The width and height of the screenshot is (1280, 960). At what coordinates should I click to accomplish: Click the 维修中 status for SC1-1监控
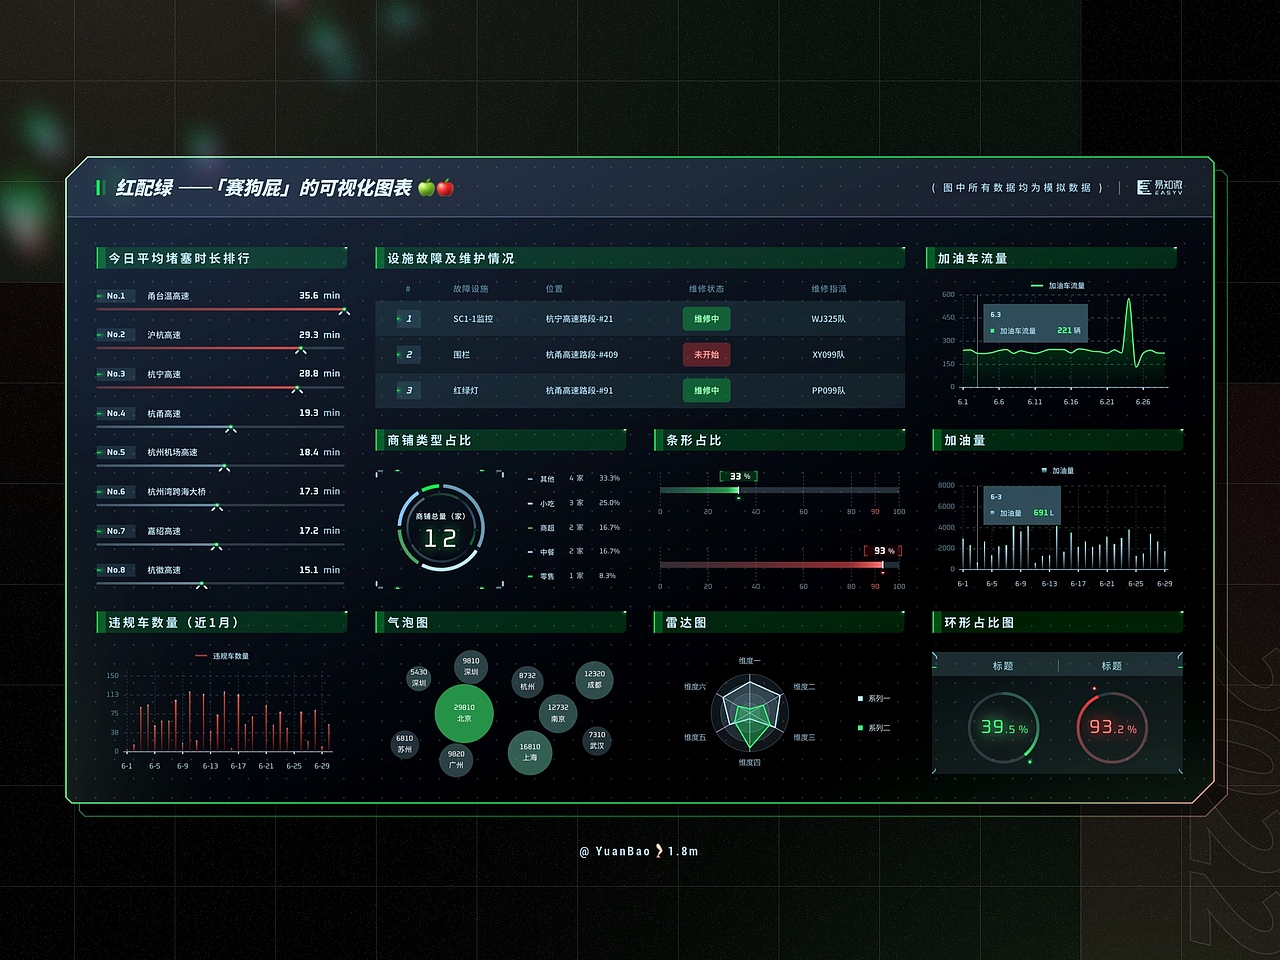(x=706, y=319)
